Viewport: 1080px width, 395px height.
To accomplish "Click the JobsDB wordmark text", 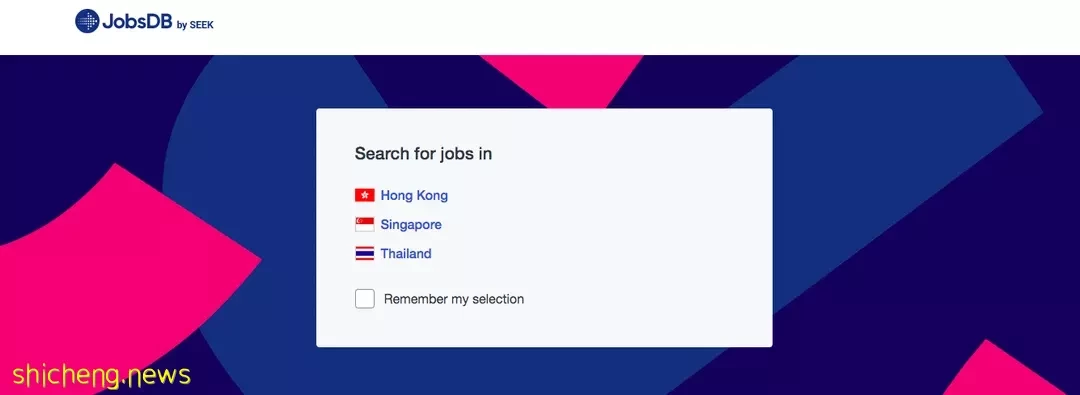I will coord(137,22).
